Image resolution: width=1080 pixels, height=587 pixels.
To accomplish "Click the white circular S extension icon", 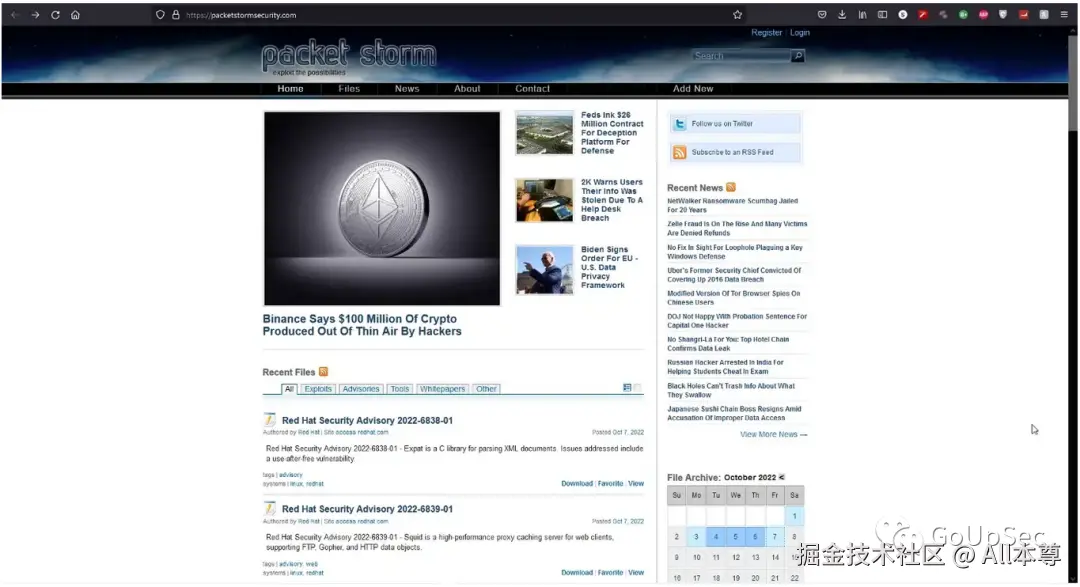I will 902,14.
